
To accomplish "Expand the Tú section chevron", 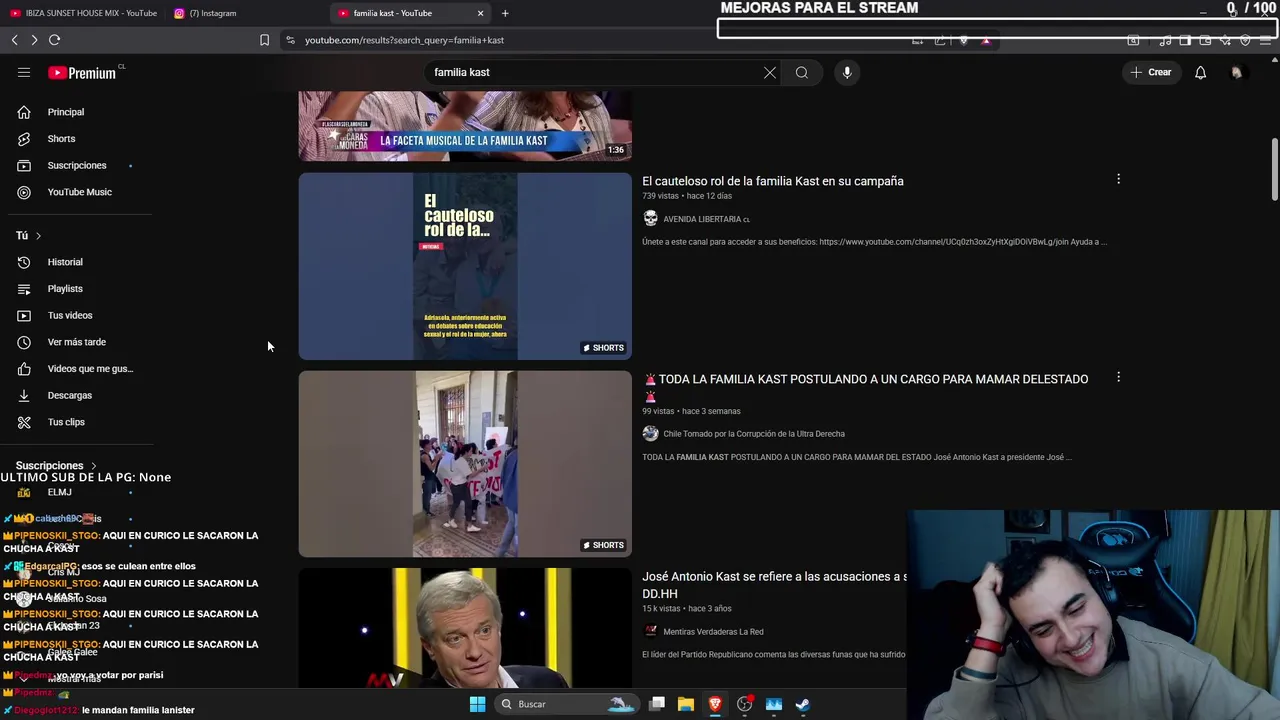I will click(38, 235).
